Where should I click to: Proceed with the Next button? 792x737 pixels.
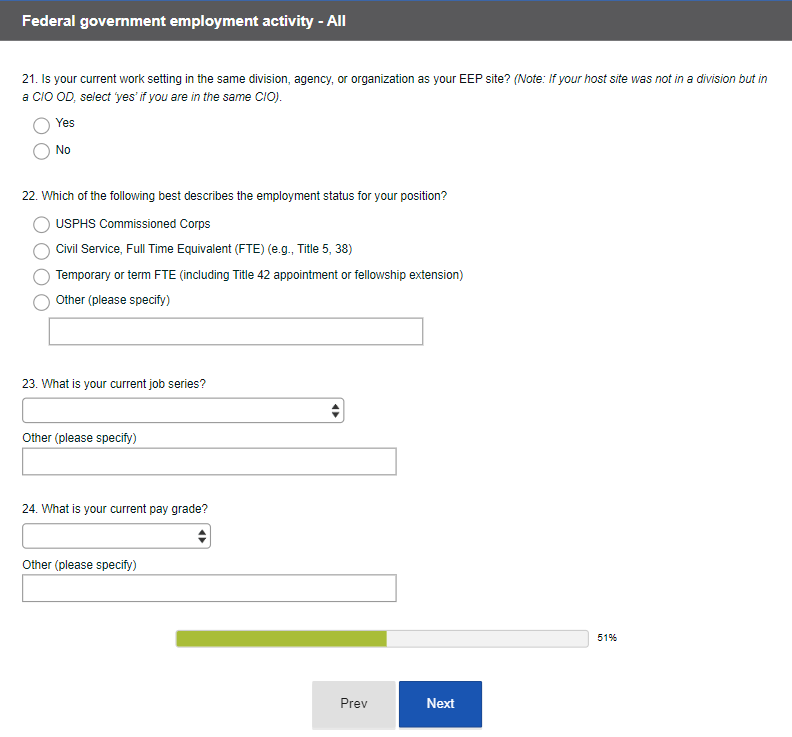(440, 704)
